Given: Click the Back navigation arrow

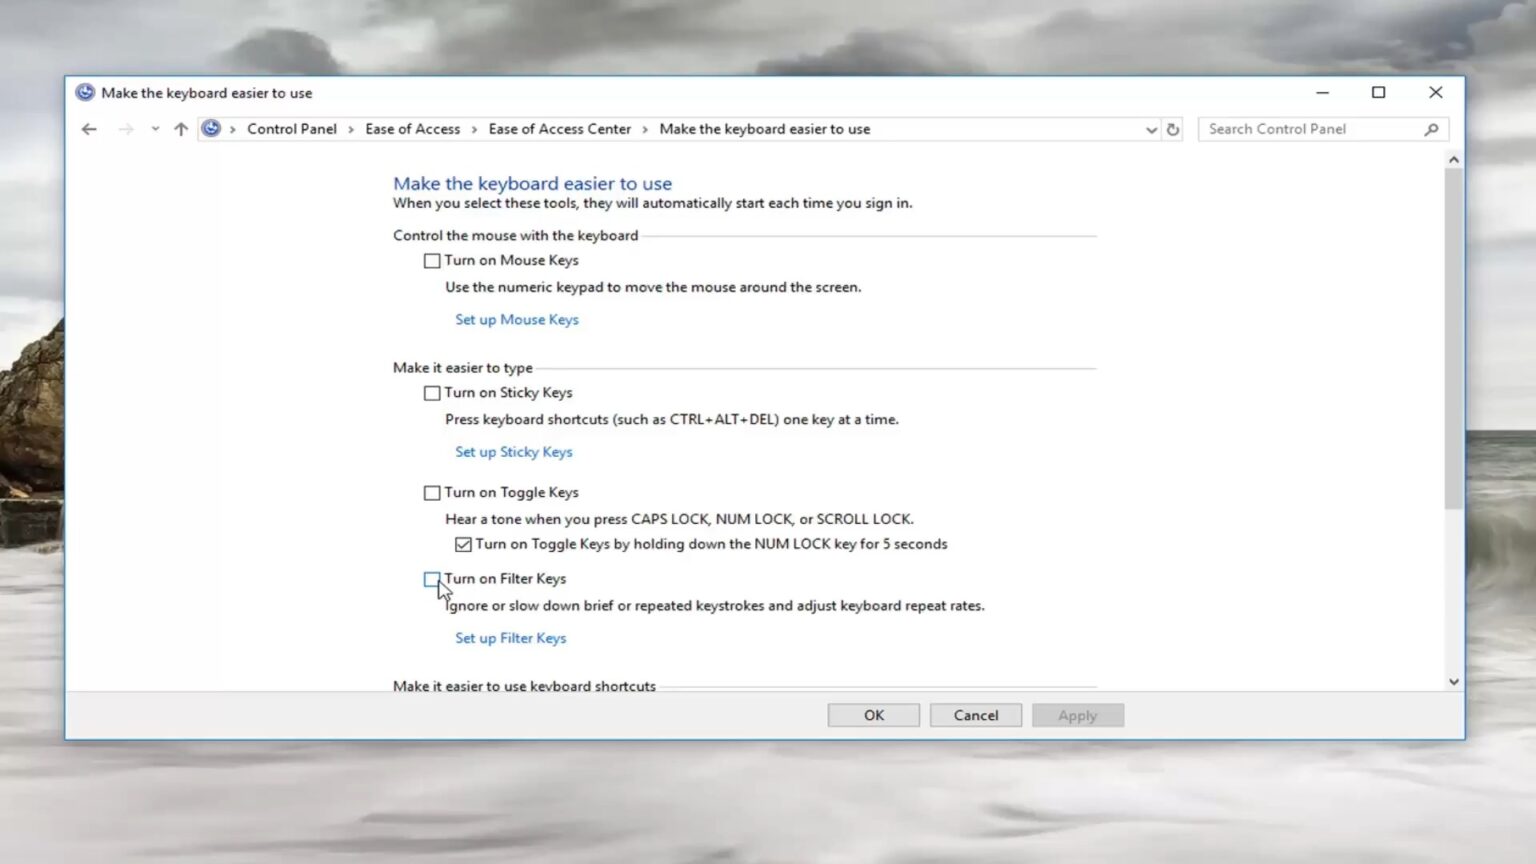Looking at the screenshot, I should coord(89,129).
